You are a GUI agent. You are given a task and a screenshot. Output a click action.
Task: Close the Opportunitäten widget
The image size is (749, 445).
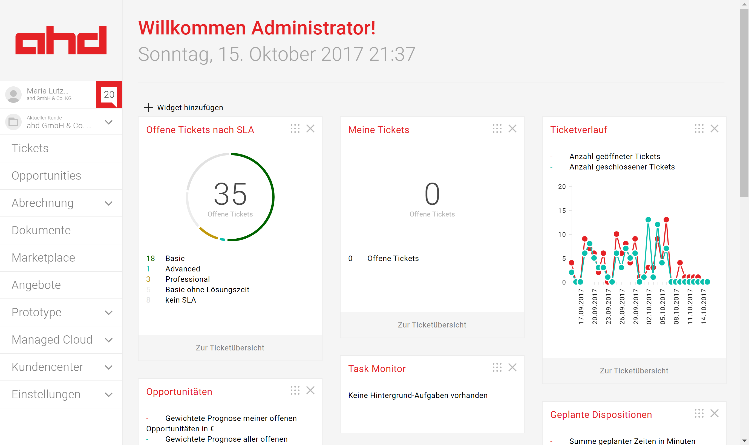pyautogui.click(x=310, y=391)
